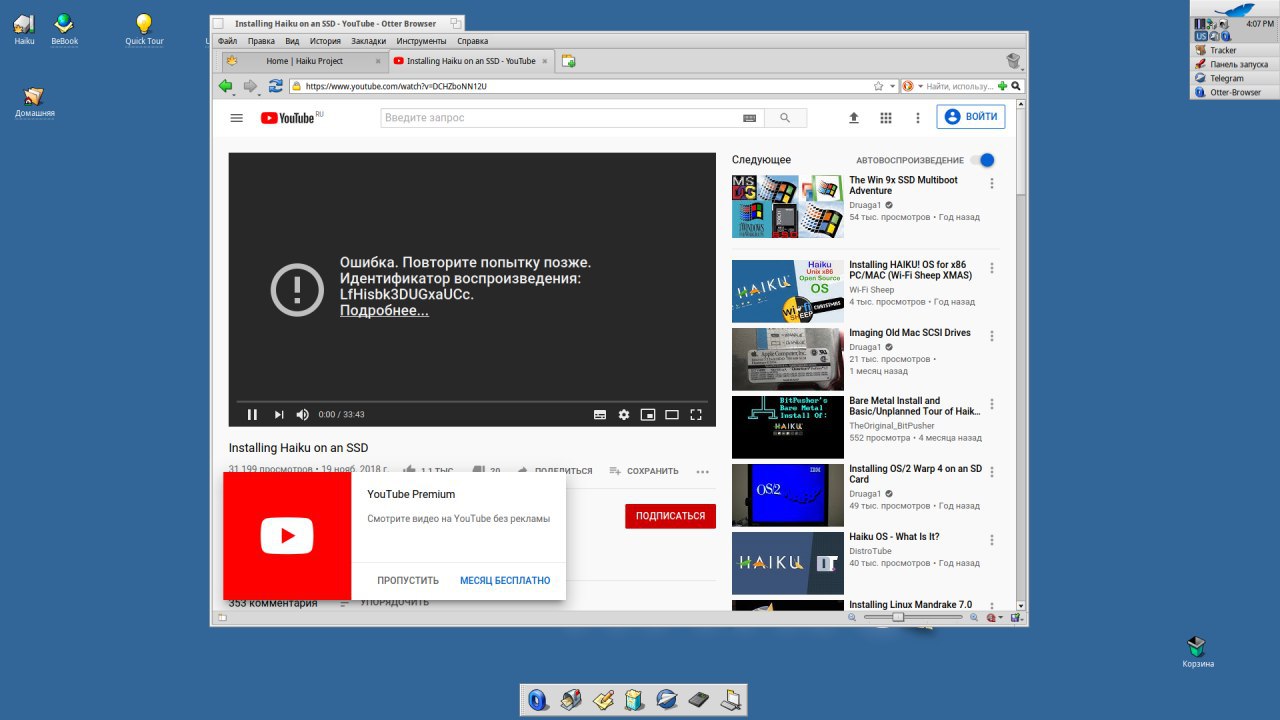Toggle subtitles in the player
Screen dimensions: 1280x720
pyautogui.click(x=600, y=414)
